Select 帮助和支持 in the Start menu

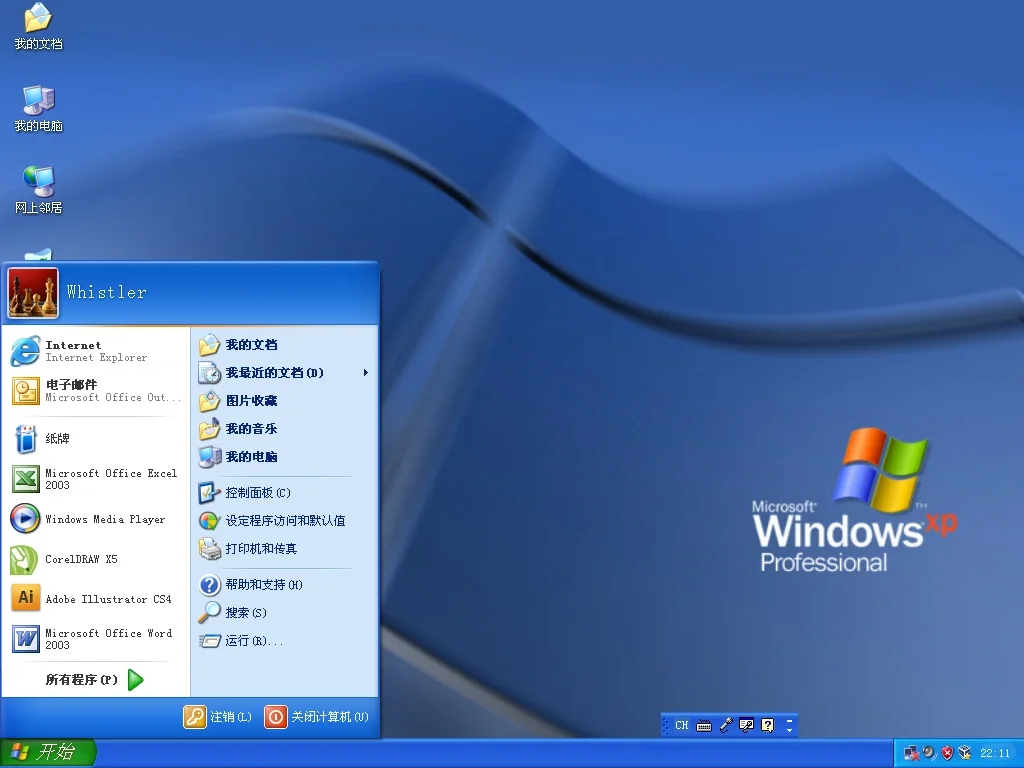[258, 584]
